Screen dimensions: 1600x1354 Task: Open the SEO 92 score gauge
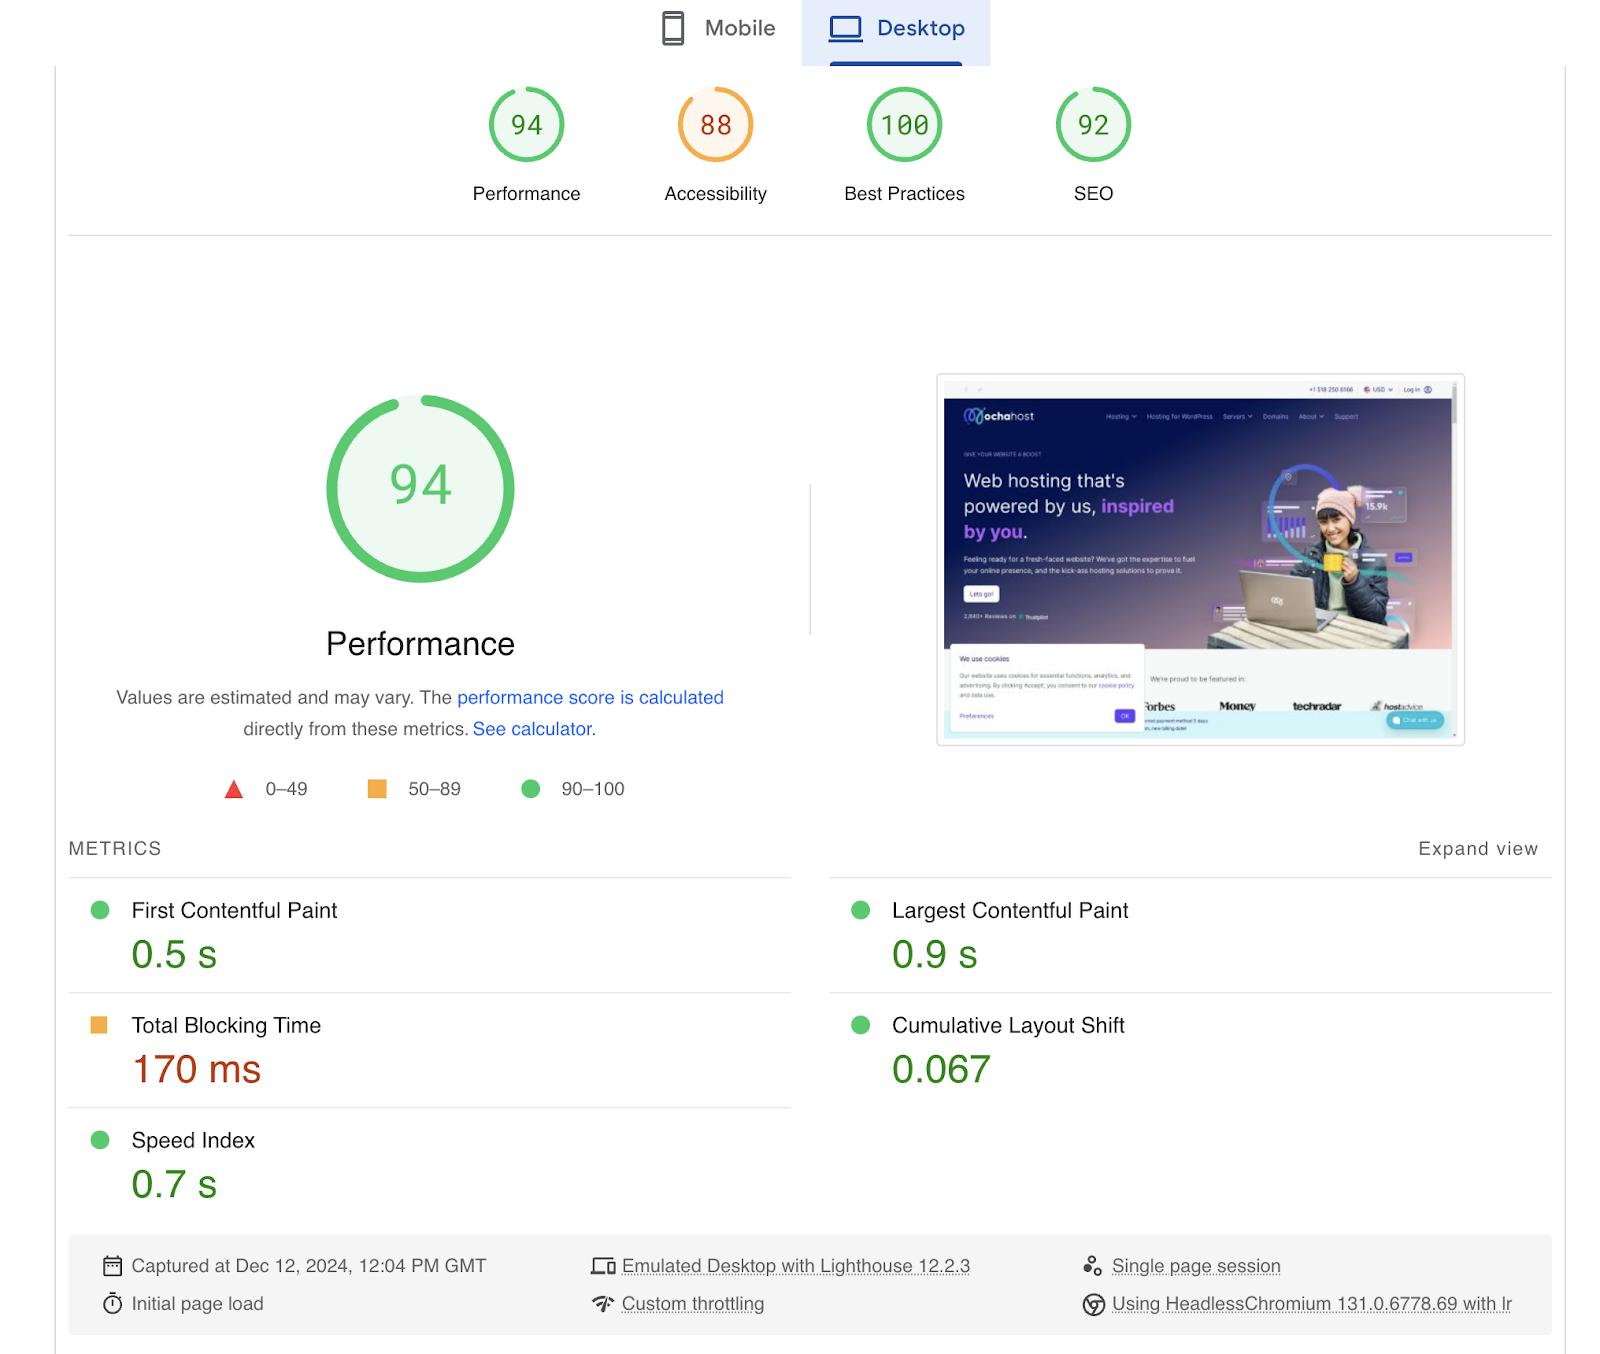point(1093,125)
